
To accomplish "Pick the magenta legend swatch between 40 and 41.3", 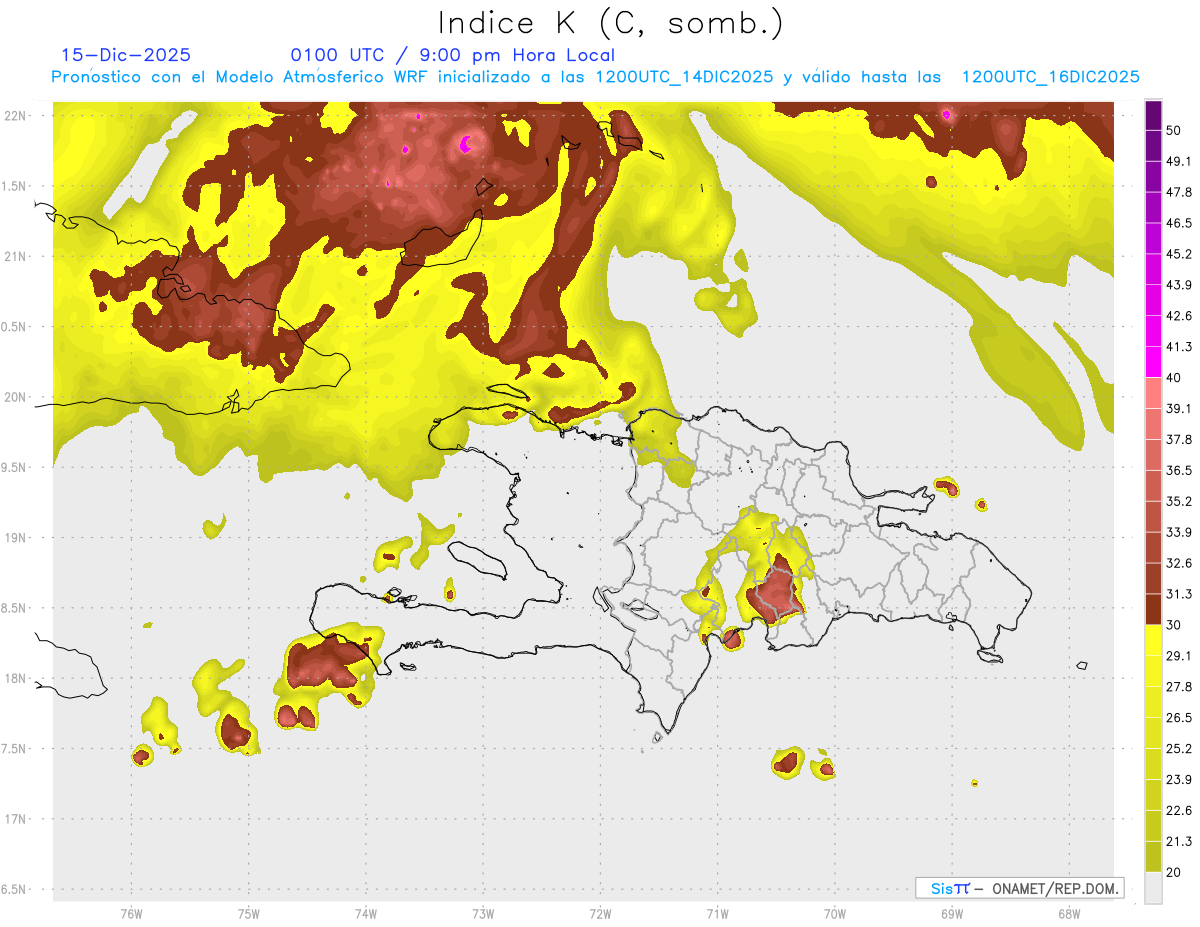I will pos(1153,362).
